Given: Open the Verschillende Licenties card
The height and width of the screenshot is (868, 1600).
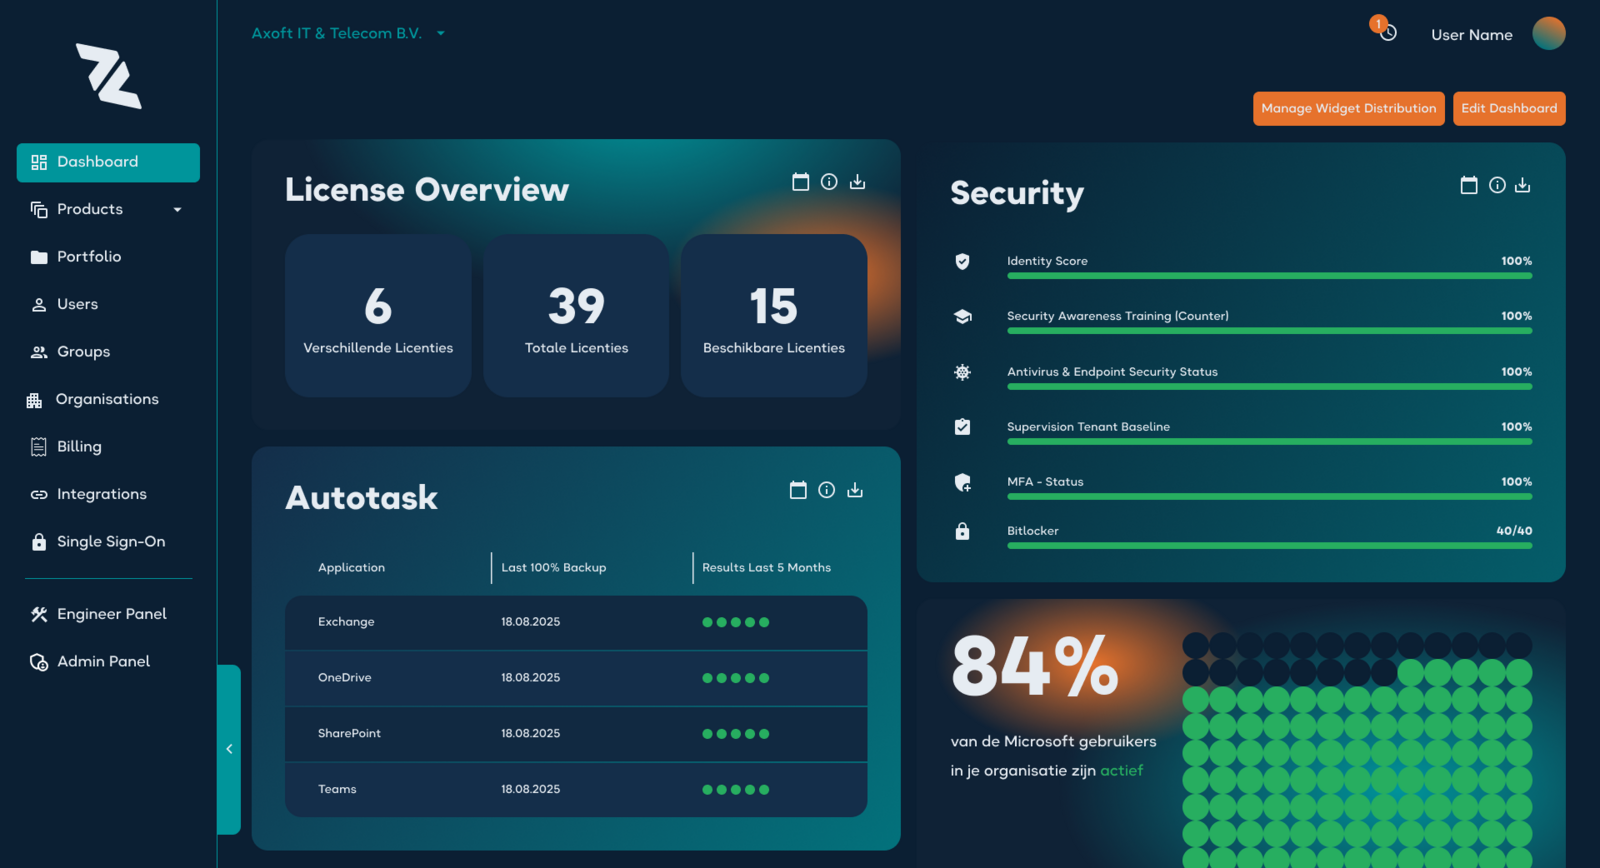Looking at the screenshot, I should click(378, 315).
